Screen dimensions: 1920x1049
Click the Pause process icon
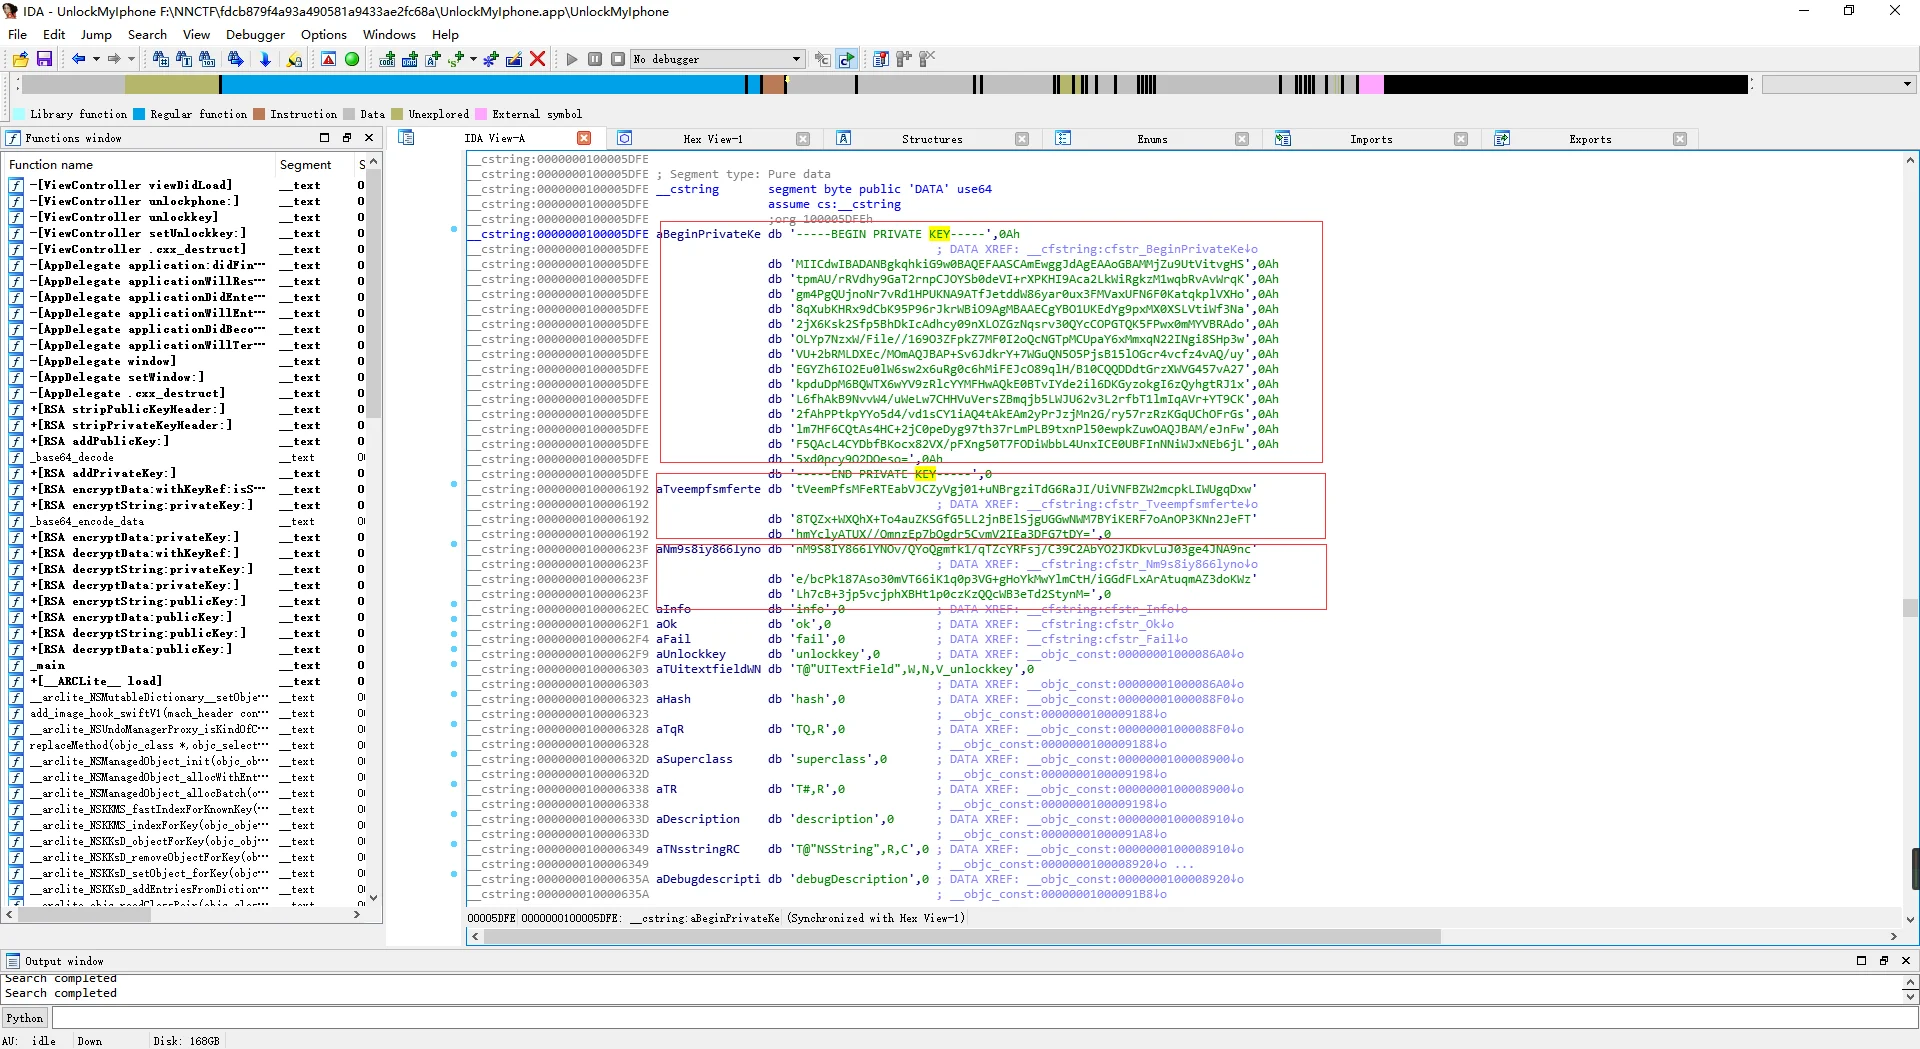pyautogui.click(x=595, y=59)
